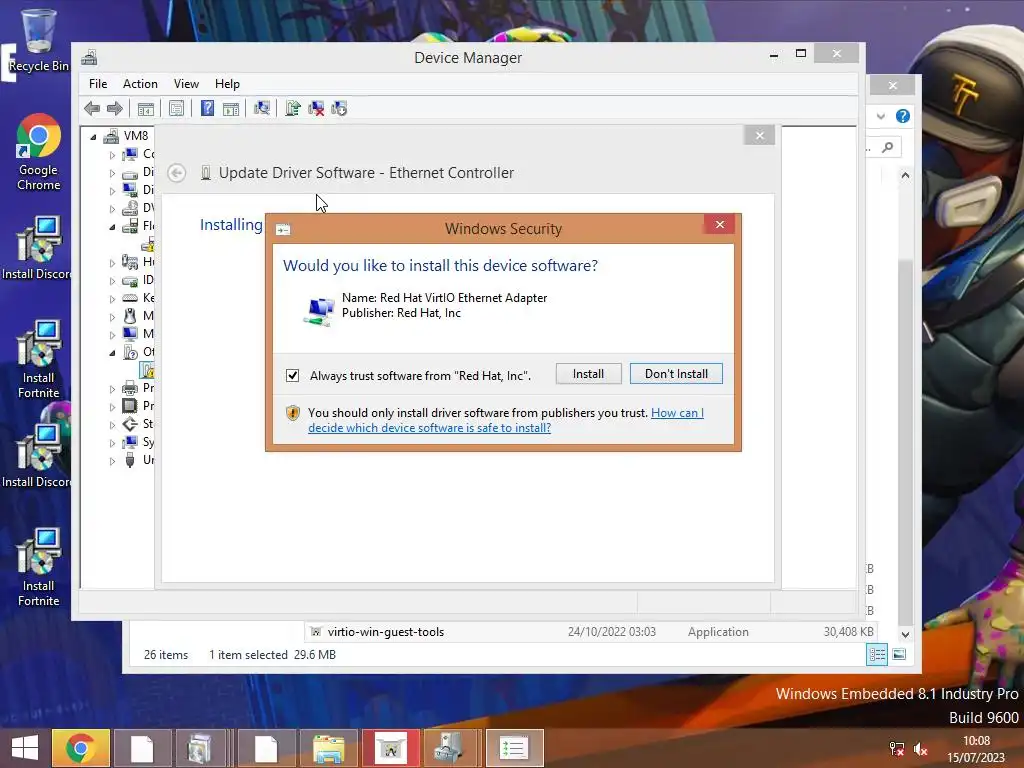
Task: Open the View menu
Action: 186,84
